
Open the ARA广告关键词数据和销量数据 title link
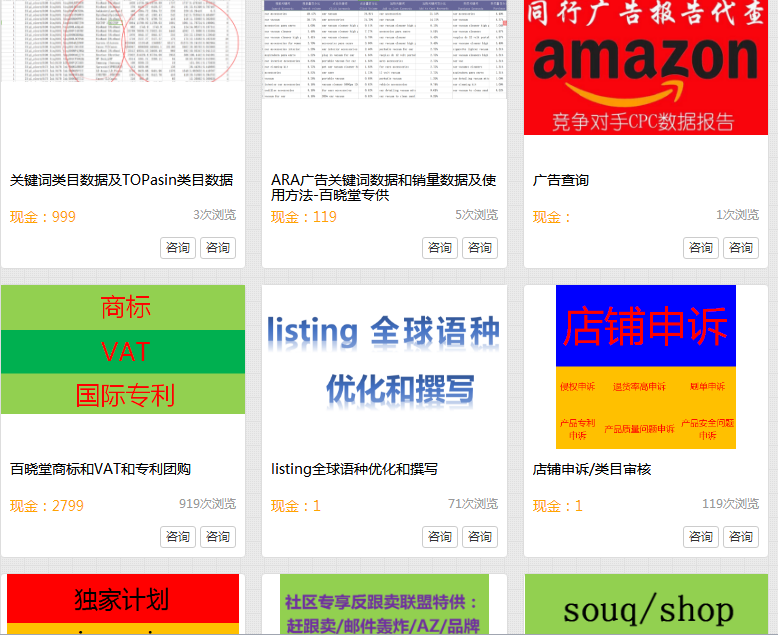pos(384,188)
